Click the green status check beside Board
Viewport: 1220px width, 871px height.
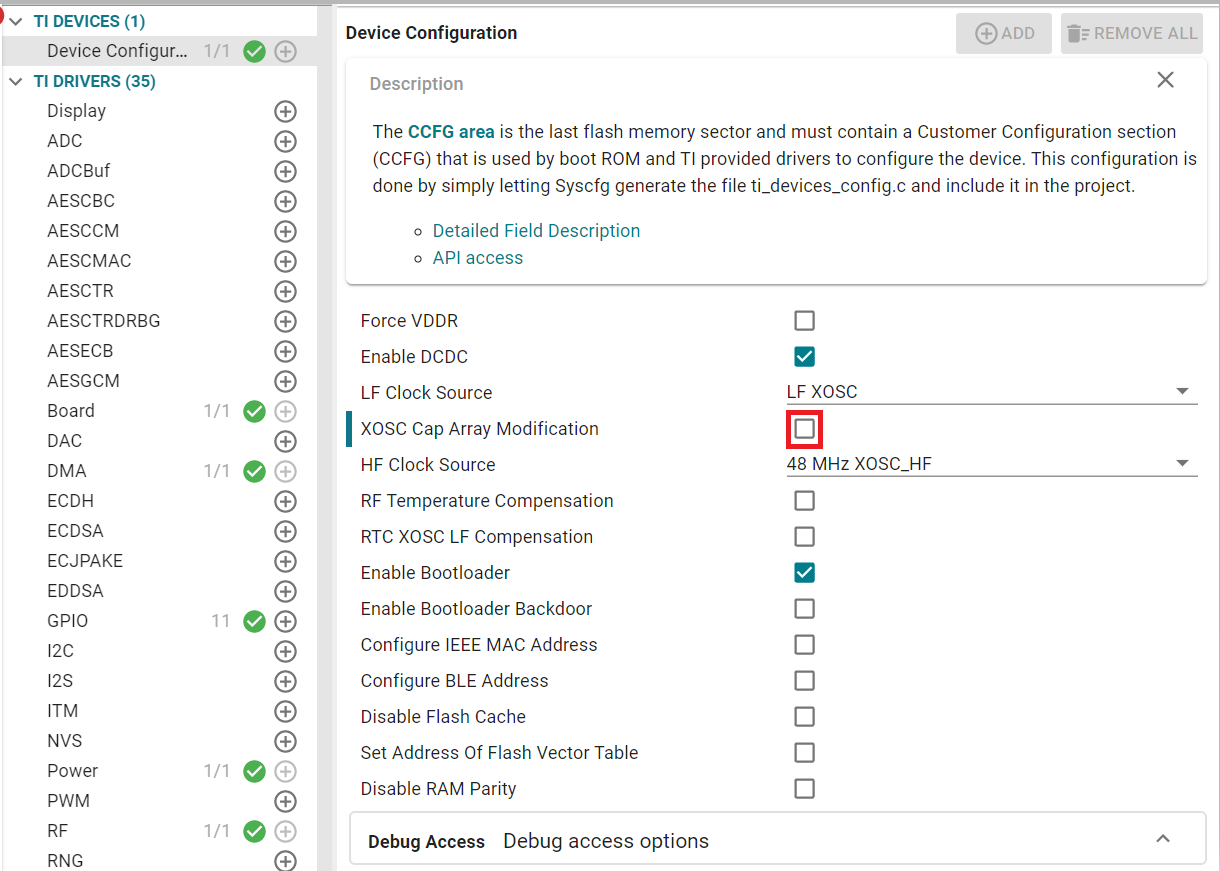coord(253,411)
